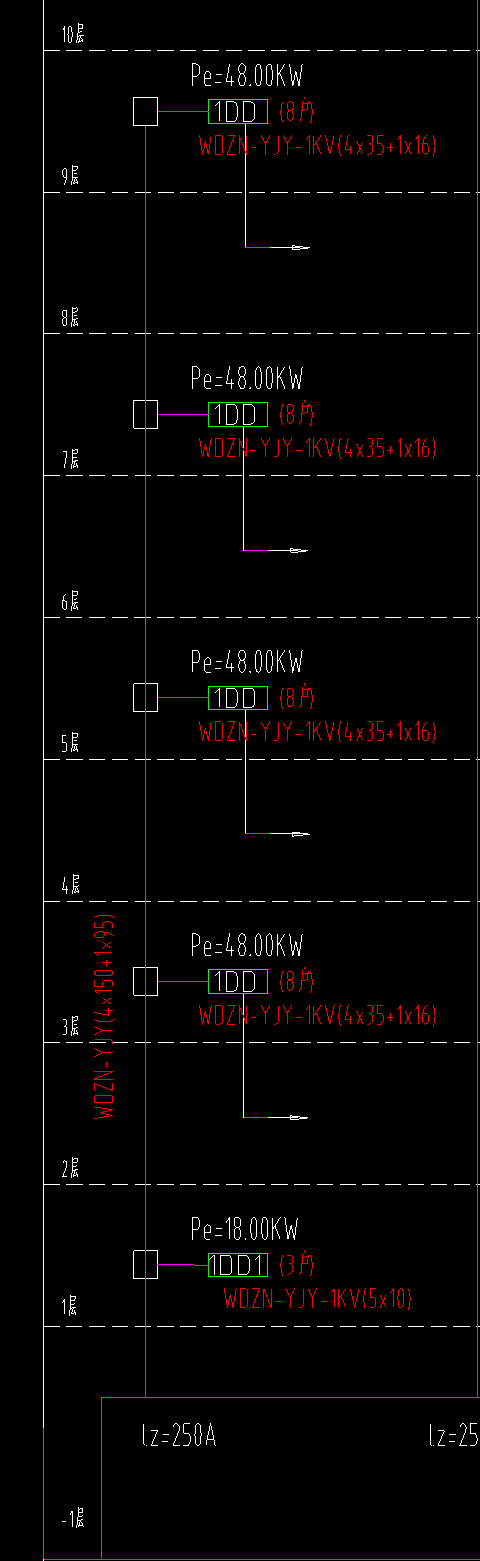Select the 9层 floor label
The image size is (480, 1561).
tap(70, 178)
